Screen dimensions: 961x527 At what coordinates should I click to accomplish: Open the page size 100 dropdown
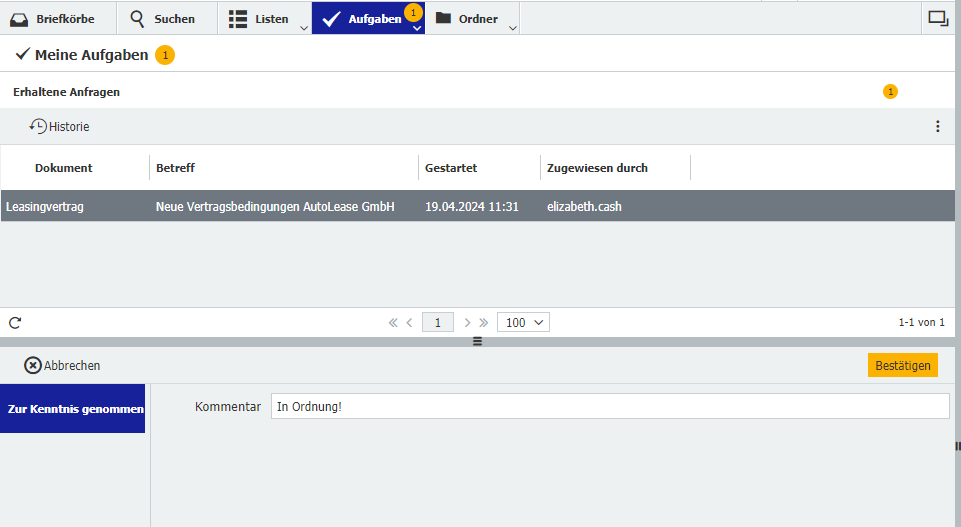click(523, 322)
